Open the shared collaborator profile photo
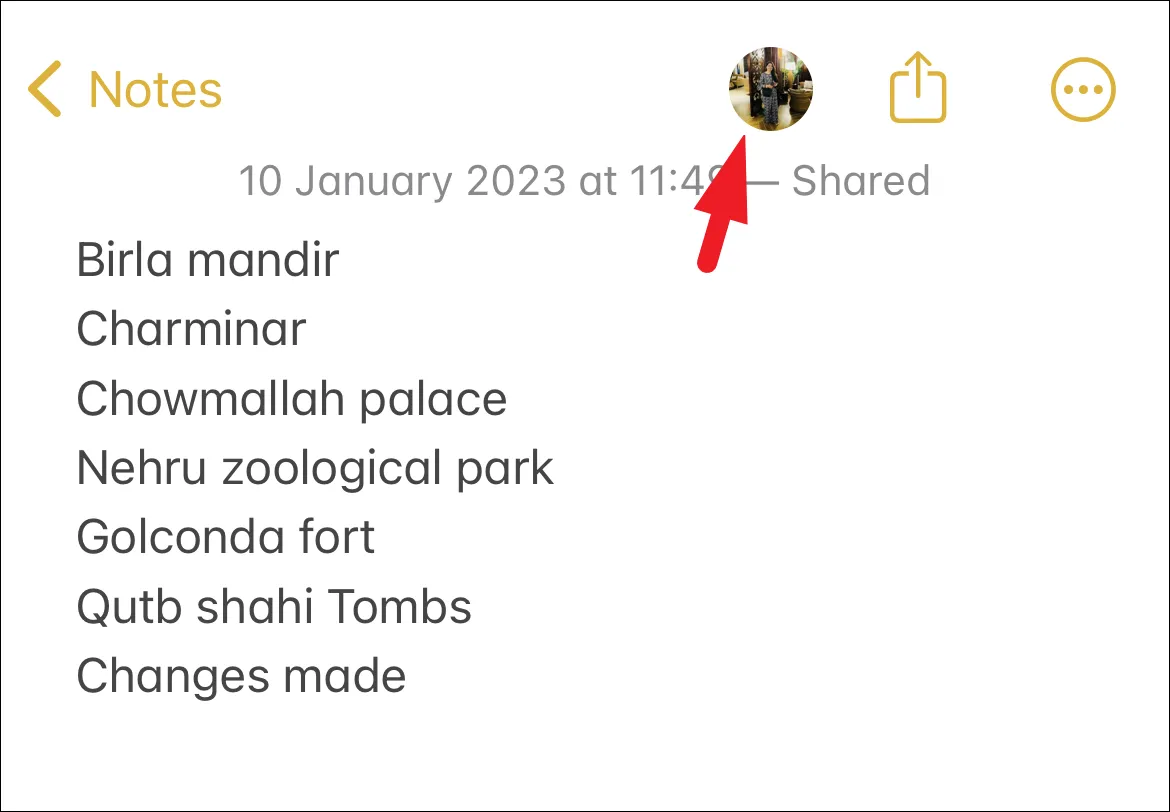1170x812 pixels. pyautogui.click(x=770, y=89)
